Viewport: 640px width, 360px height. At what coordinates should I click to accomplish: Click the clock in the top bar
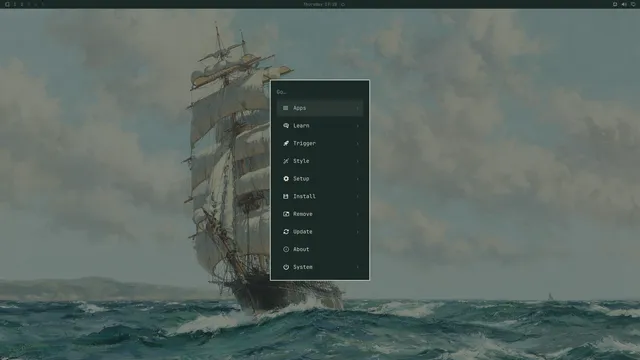point(320,4)
